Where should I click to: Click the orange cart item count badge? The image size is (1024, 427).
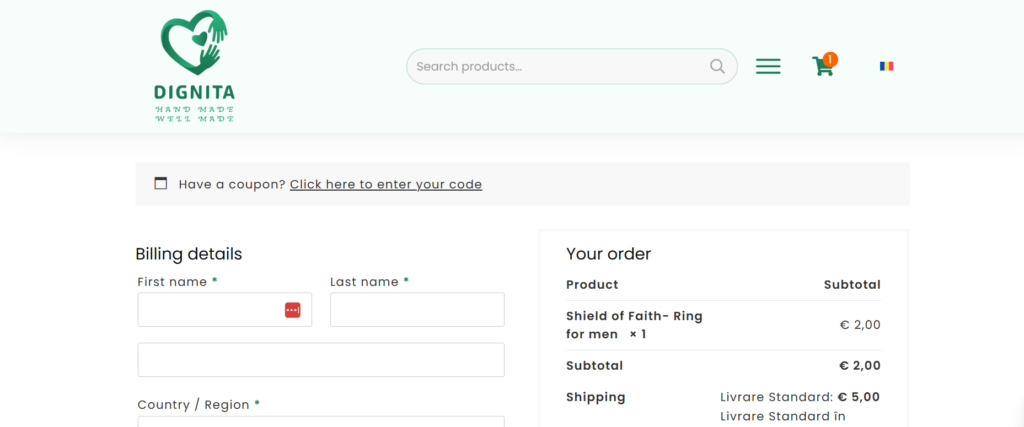830,59
